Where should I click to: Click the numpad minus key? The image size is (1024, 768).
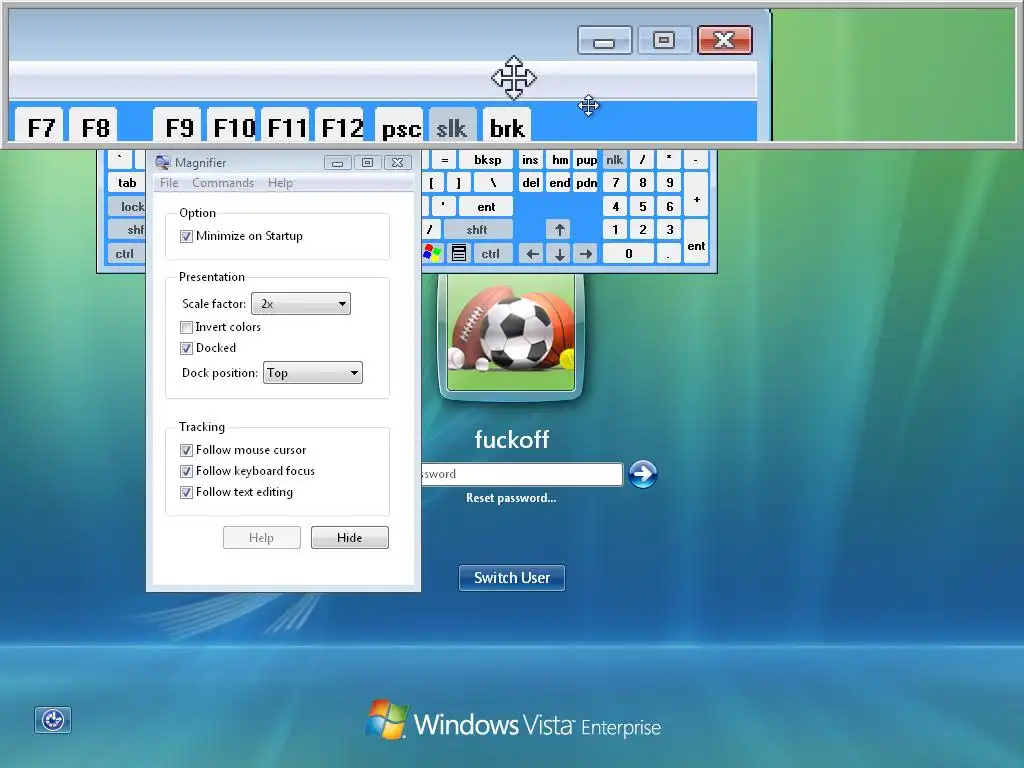(x=696, y=160)
